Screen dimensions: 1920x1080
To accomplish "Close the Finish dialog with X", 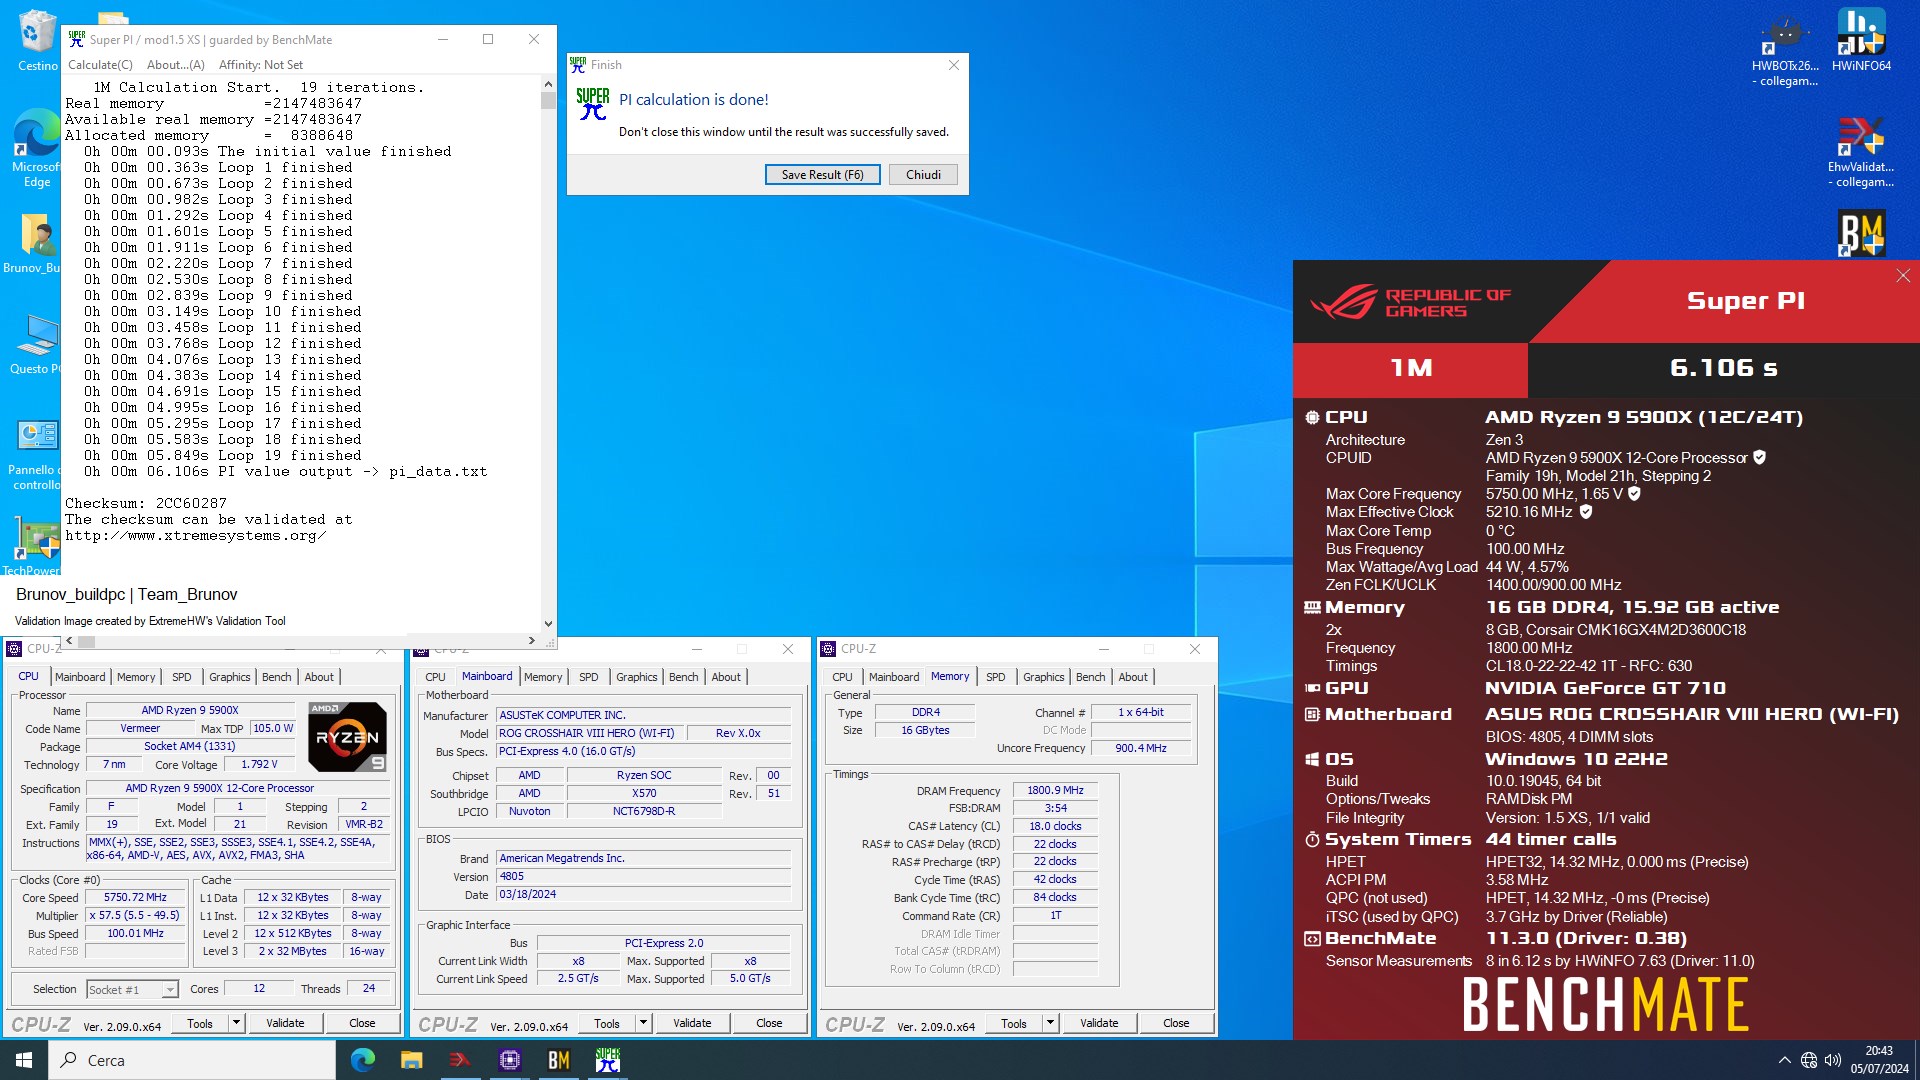I will pyautogui.click(x=953, y=65).
